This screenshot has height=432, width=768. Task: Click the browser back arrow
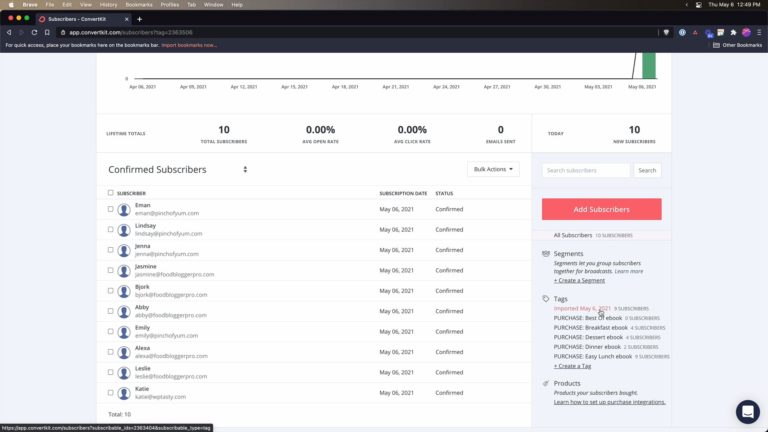coord(9,32)
